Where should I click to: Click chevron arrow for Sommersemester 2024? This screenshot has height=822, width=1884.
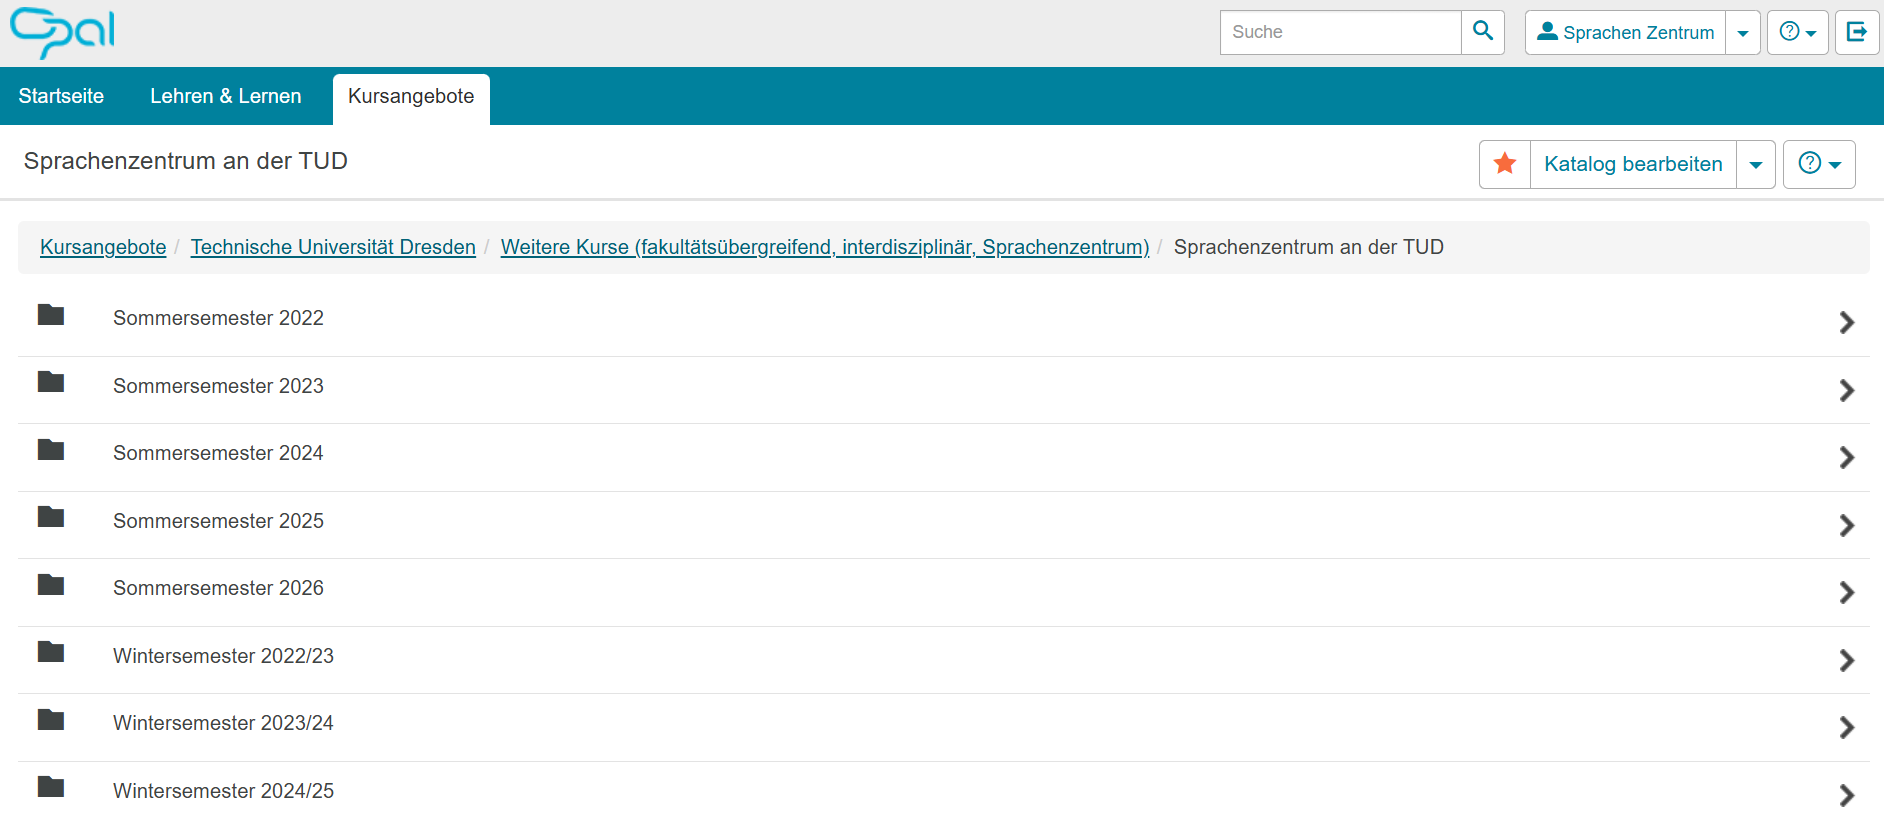tap(1846, 458)
